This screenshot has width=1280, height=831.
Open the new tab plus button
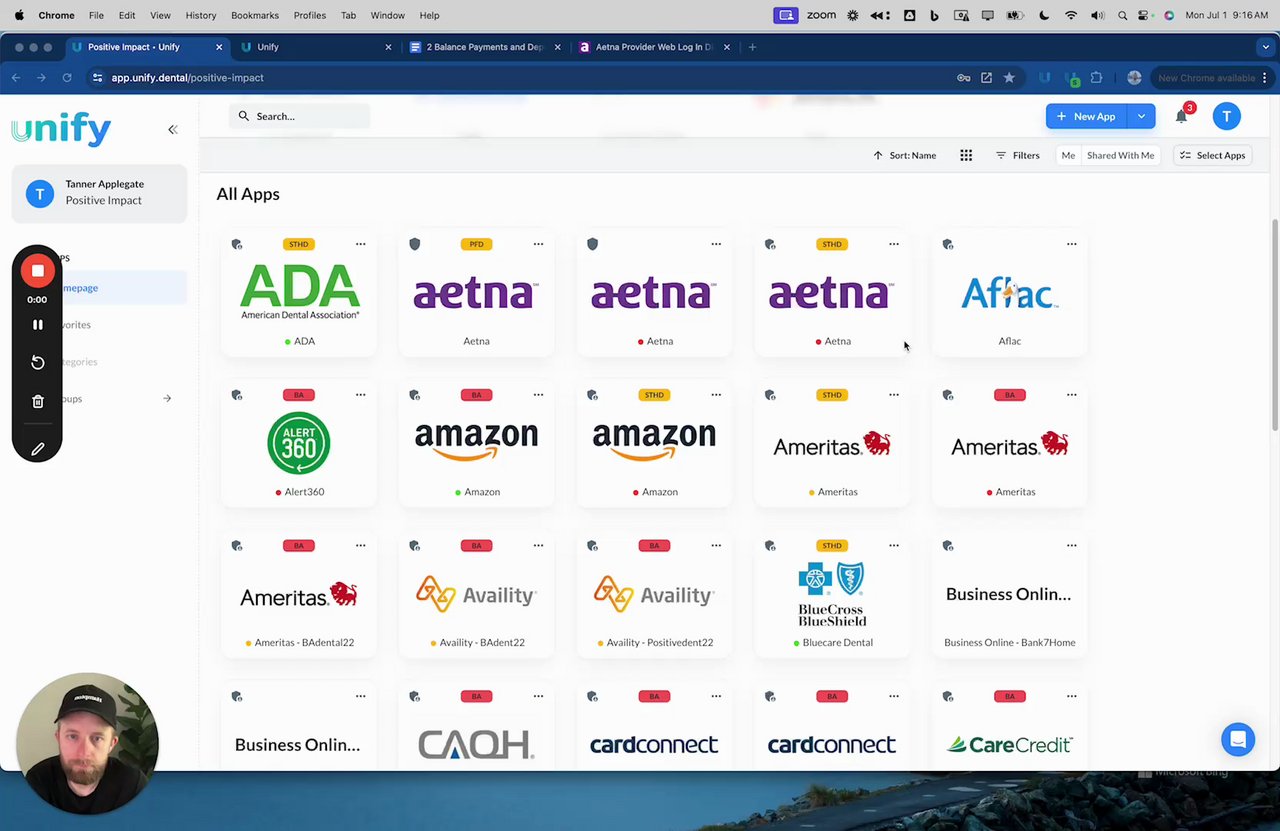pos(752,47)
